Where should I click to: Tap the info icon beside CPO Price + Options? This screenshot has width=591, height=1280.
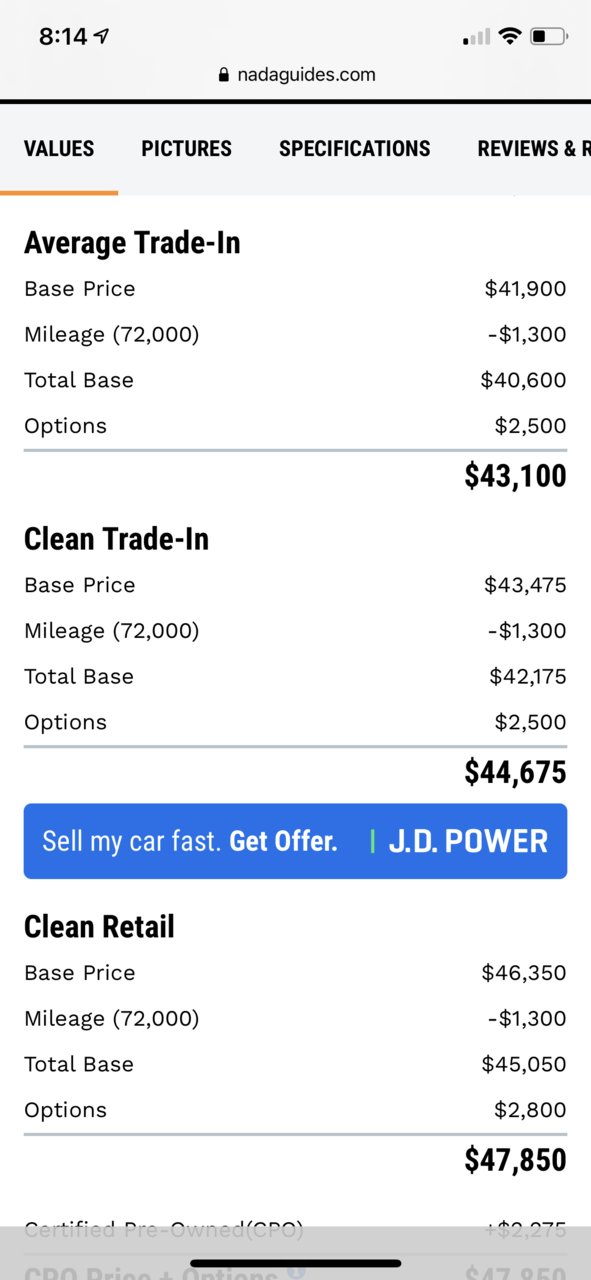[x=296, y=1273]
